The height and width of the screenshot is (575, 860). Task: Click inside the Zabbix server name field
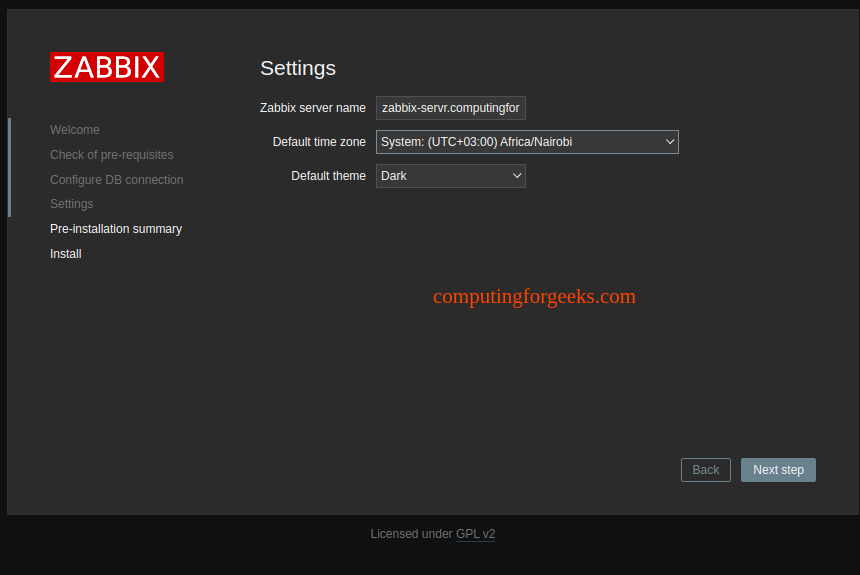[x=451, y=108]
